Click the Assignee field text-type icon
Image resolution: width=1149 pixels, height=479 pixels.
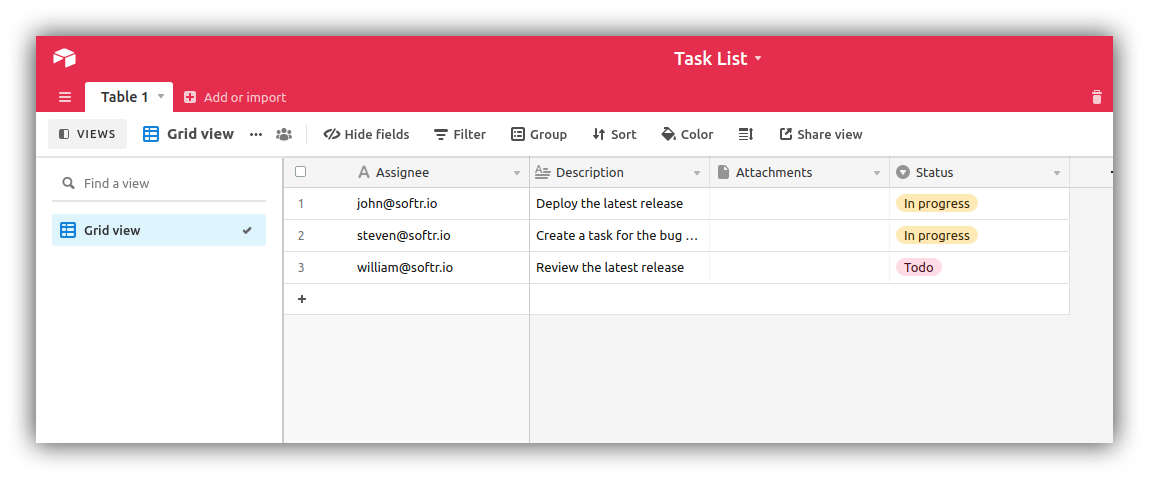point(363,173)
